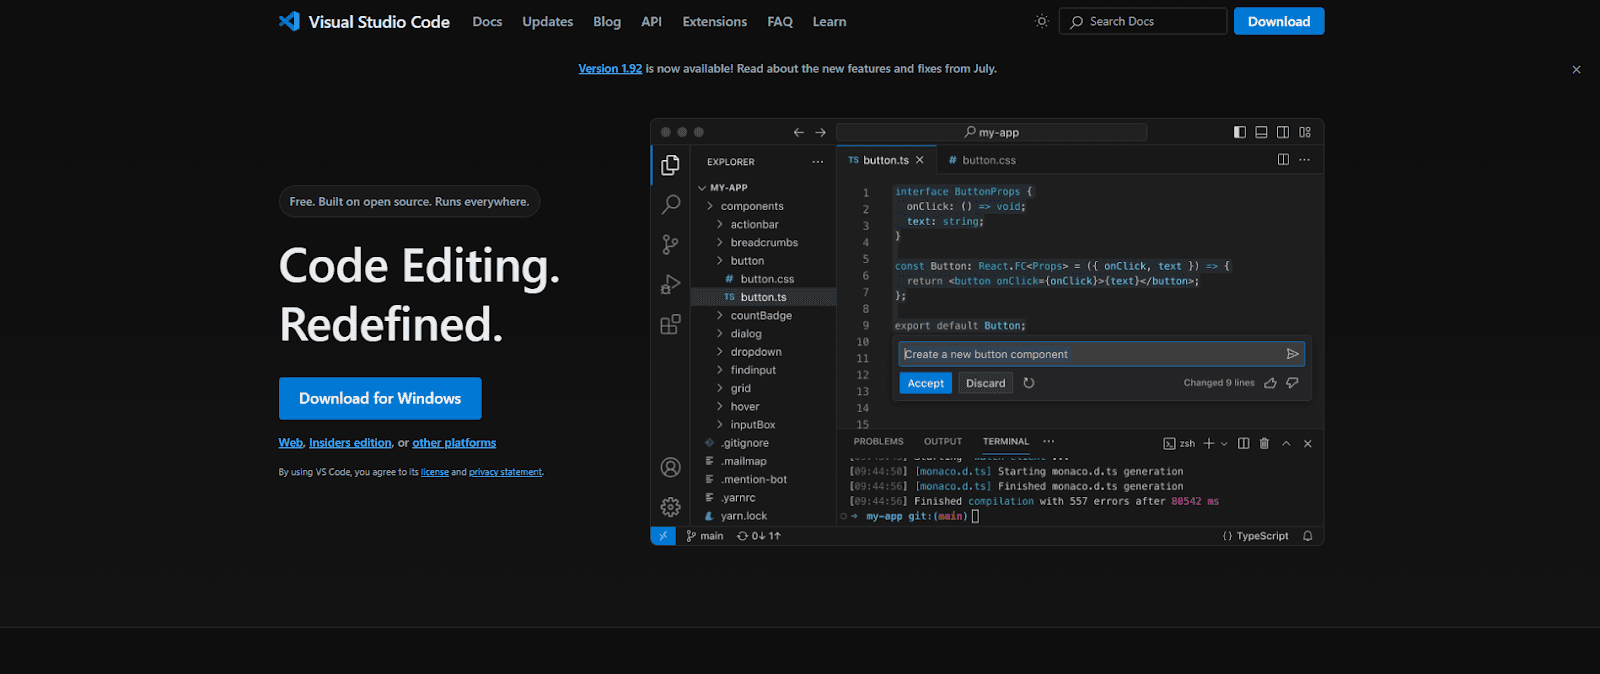Click the main branch indicator in status bar
The width and height of the screenshot is (1600, 674).
705,536
